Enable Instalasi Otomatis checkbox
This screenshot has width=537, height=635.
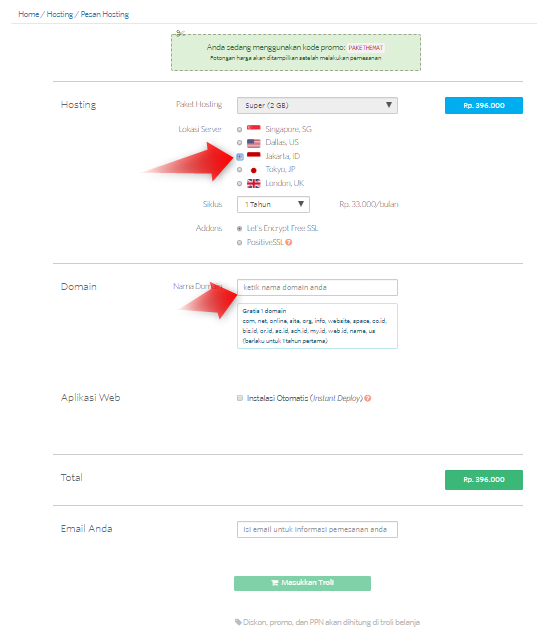[x=240, y=398]
